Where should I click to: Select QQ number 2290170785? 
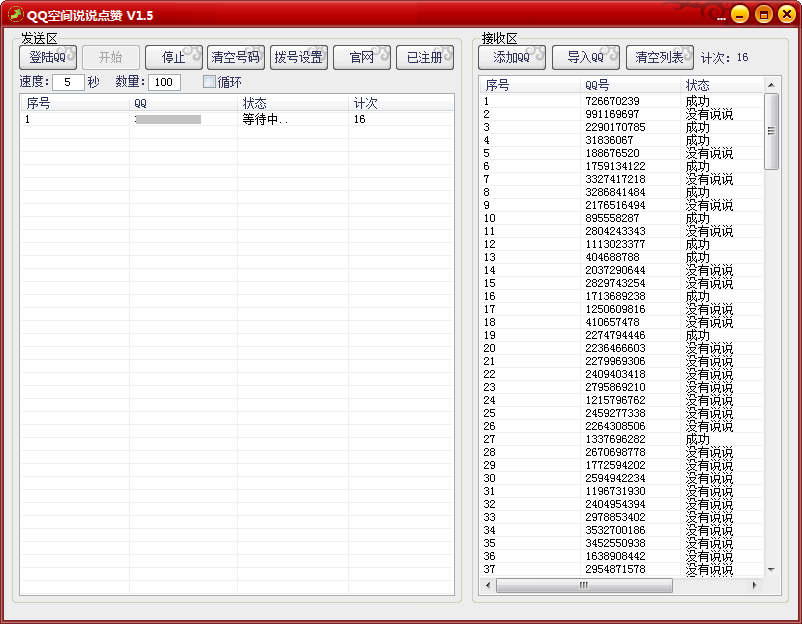[615, 127]
